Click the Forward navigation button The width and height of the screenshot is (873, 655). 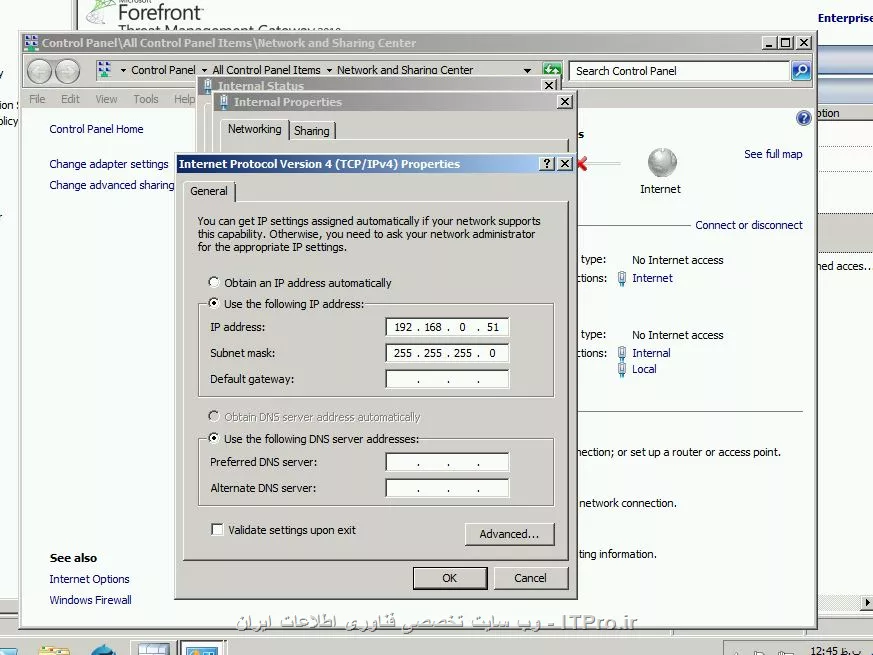(67, 71)
